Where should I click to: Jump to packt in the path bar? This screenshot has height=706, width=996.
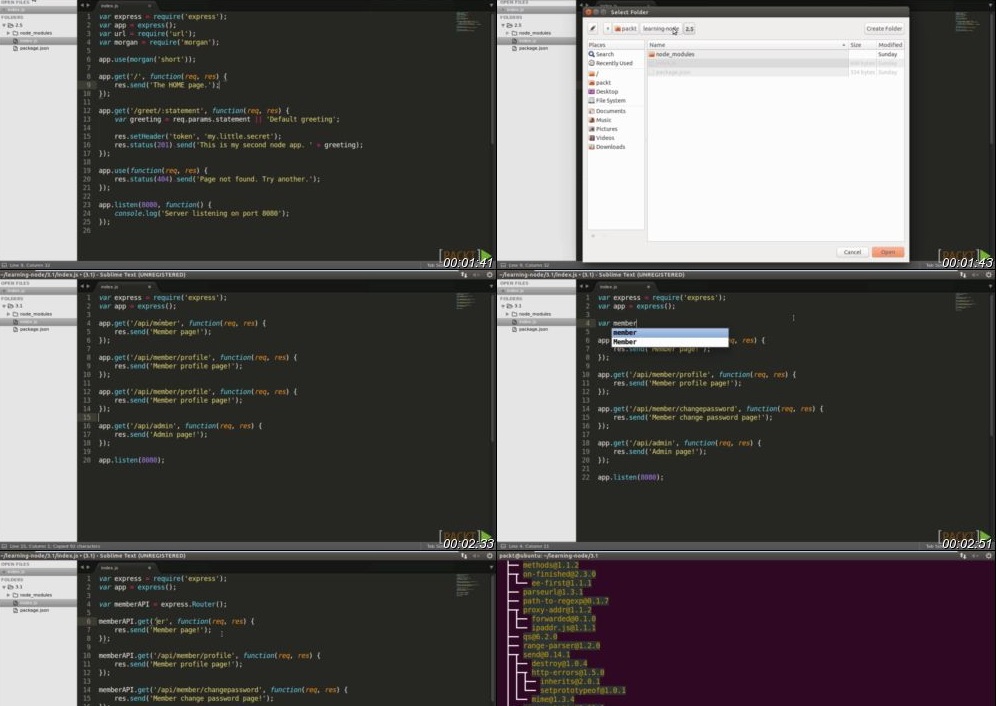click(x=625, y=29)
